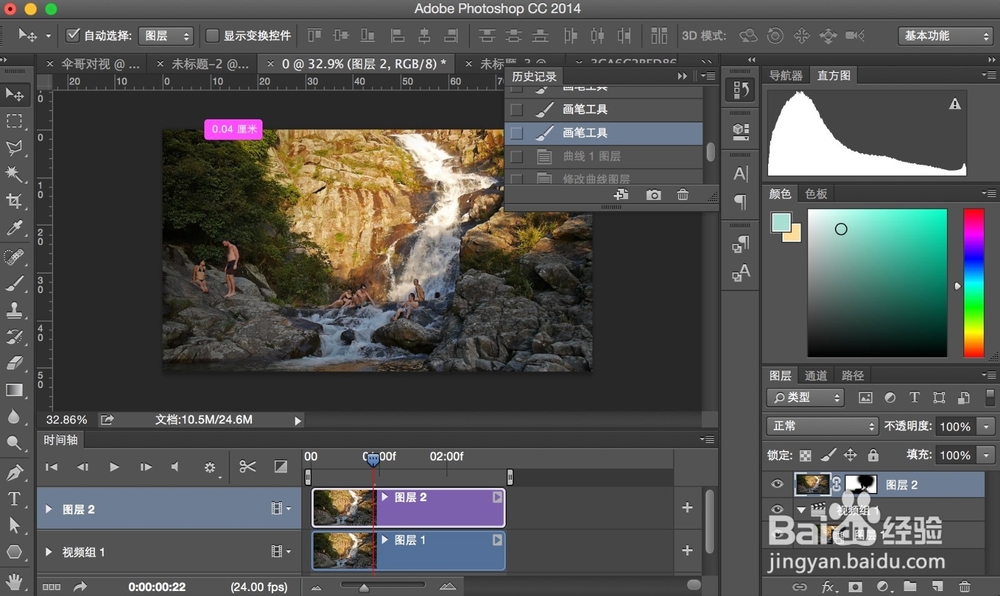Open opacity 不透明度 dropdown arrow
The width and height of the screenshot is (1000, 596).
click(x=987, y=426)
